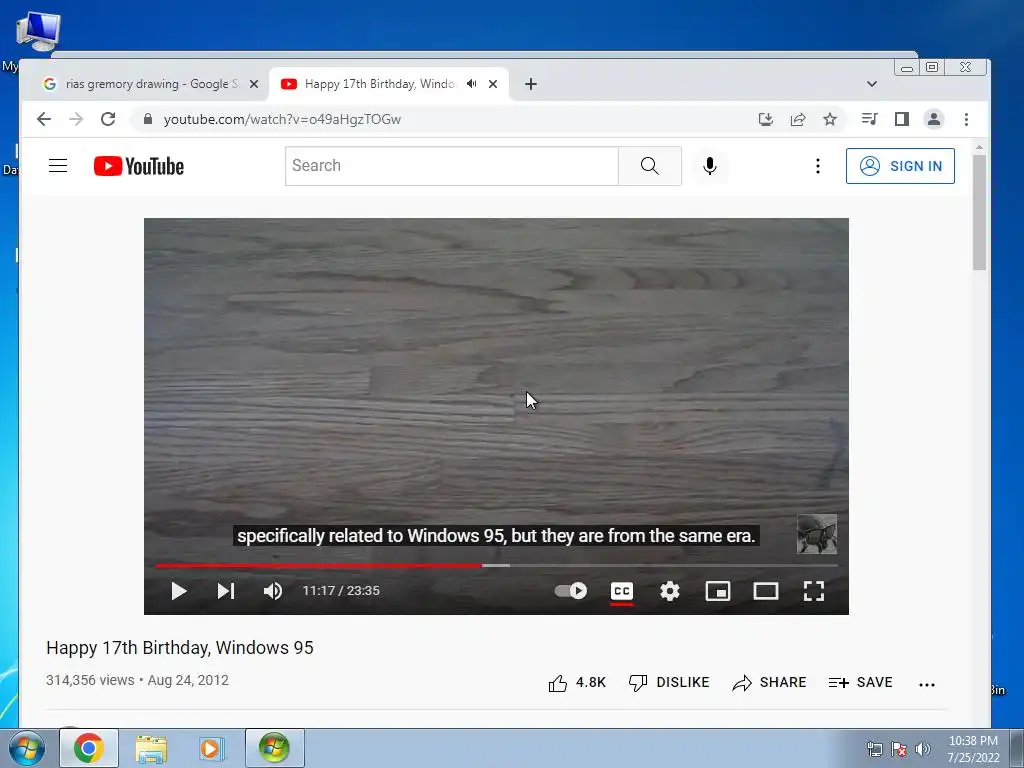Skip to the next video
The image size is (1024, 768).
pyautogui.click(x=226, y=591)
